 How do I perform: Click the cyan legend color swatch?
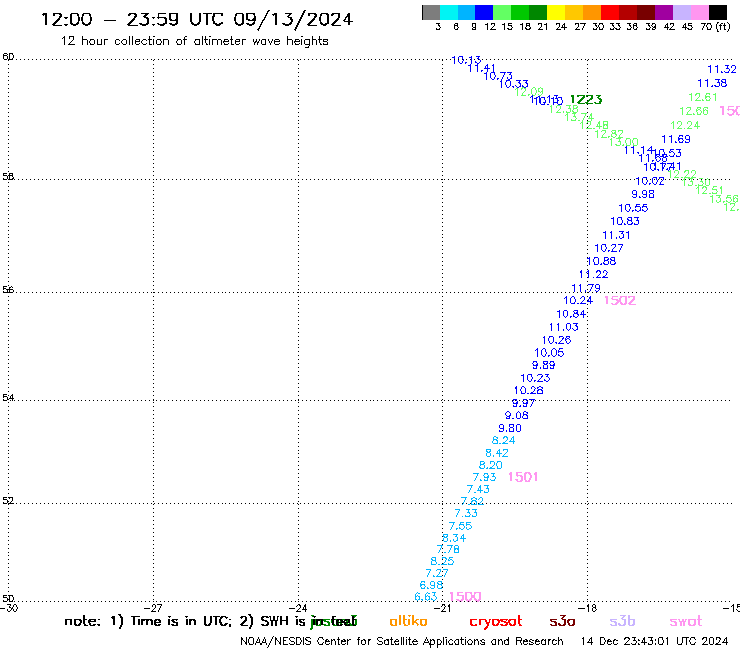449,12
